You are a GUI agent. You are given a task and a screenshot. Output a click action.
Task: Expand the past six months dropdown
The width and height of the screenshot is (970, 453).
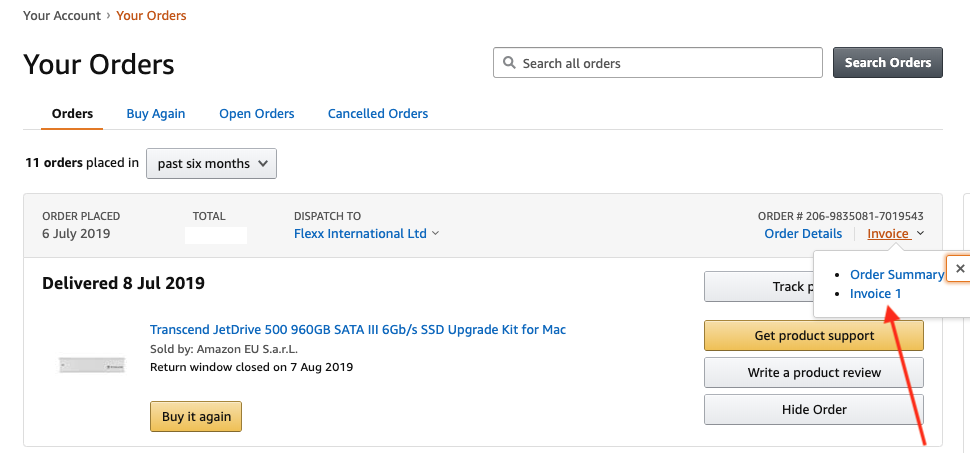tap(211, 163)
